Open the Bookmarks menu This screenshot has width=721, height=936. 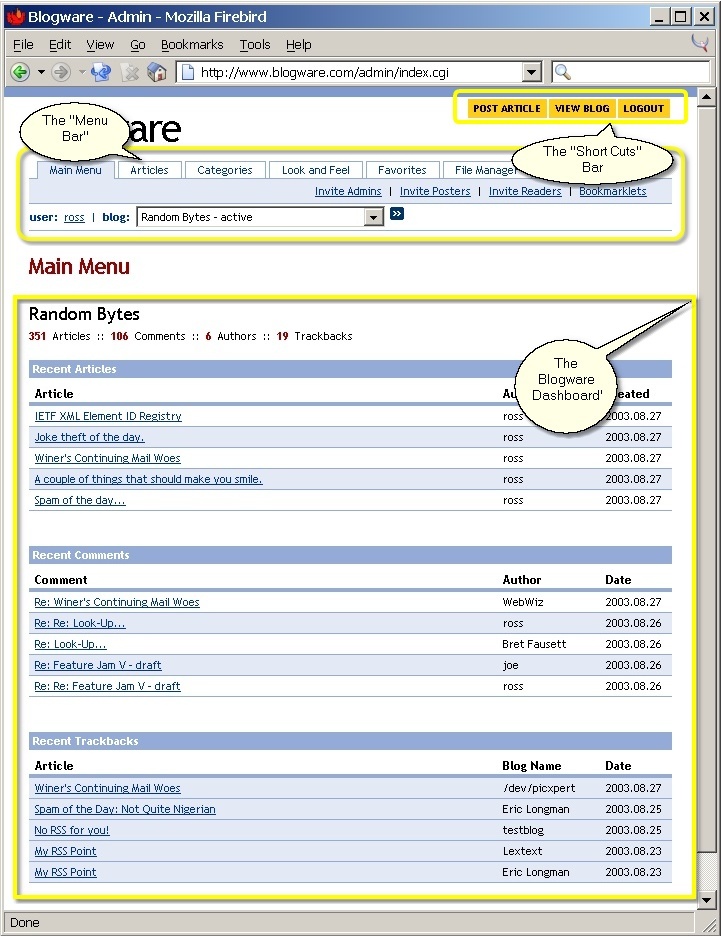(192, 45)
